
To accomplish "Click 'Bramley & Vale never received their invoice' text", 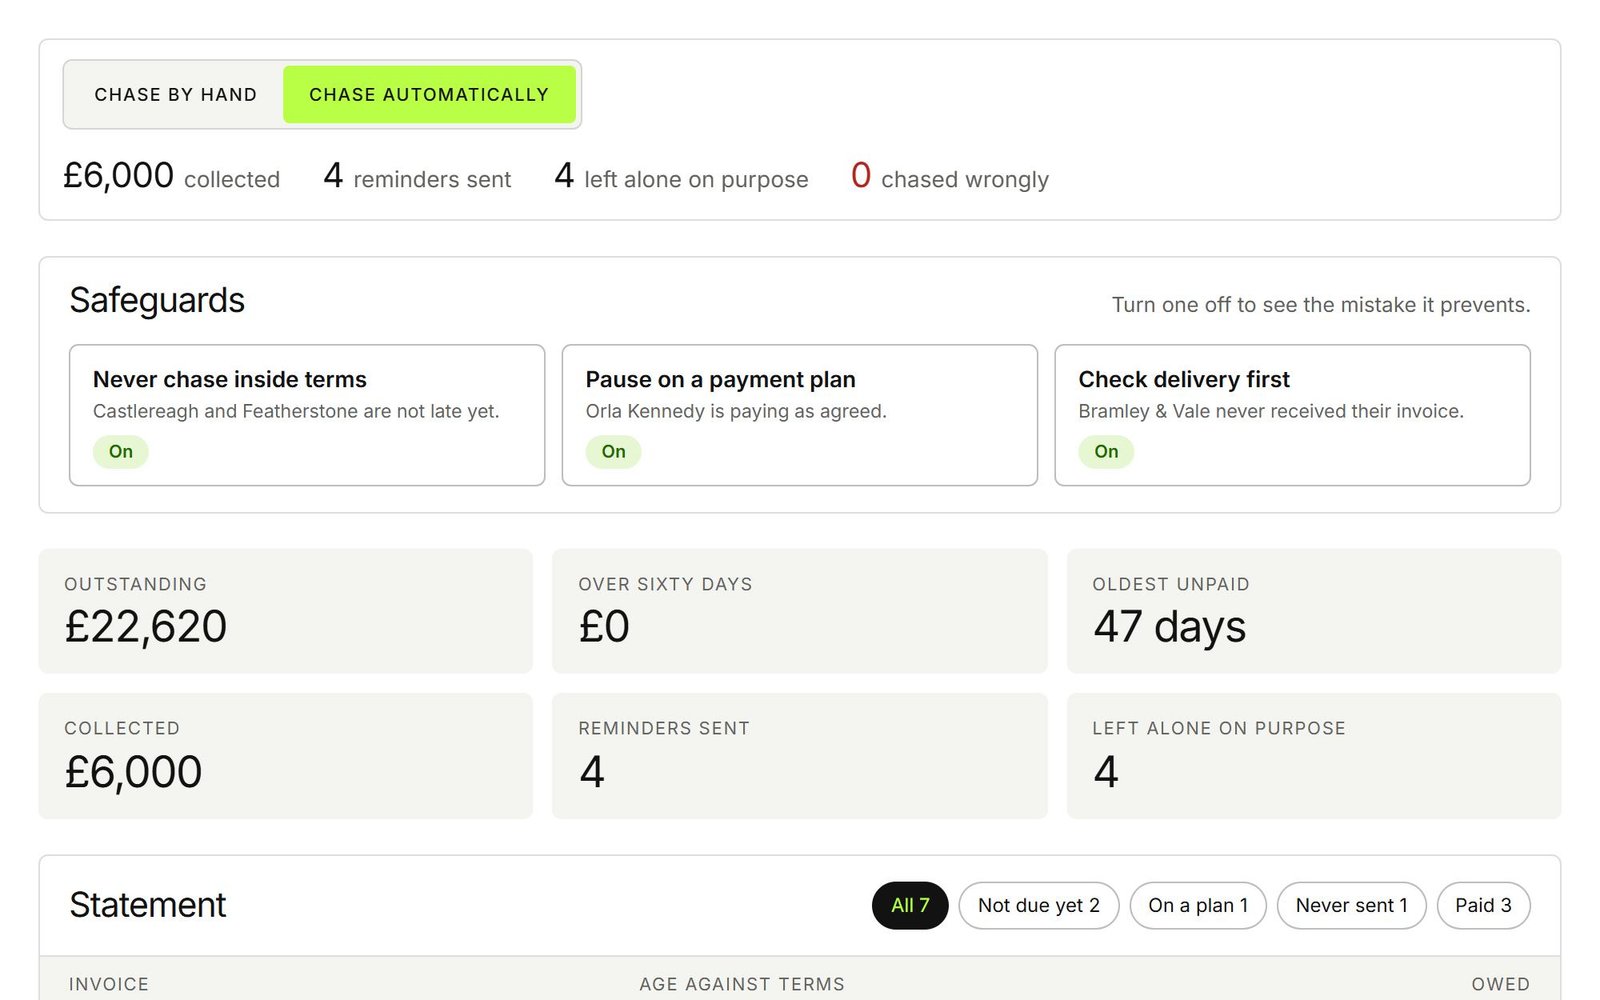I will pyautogui.click(x=1271, y=411).
